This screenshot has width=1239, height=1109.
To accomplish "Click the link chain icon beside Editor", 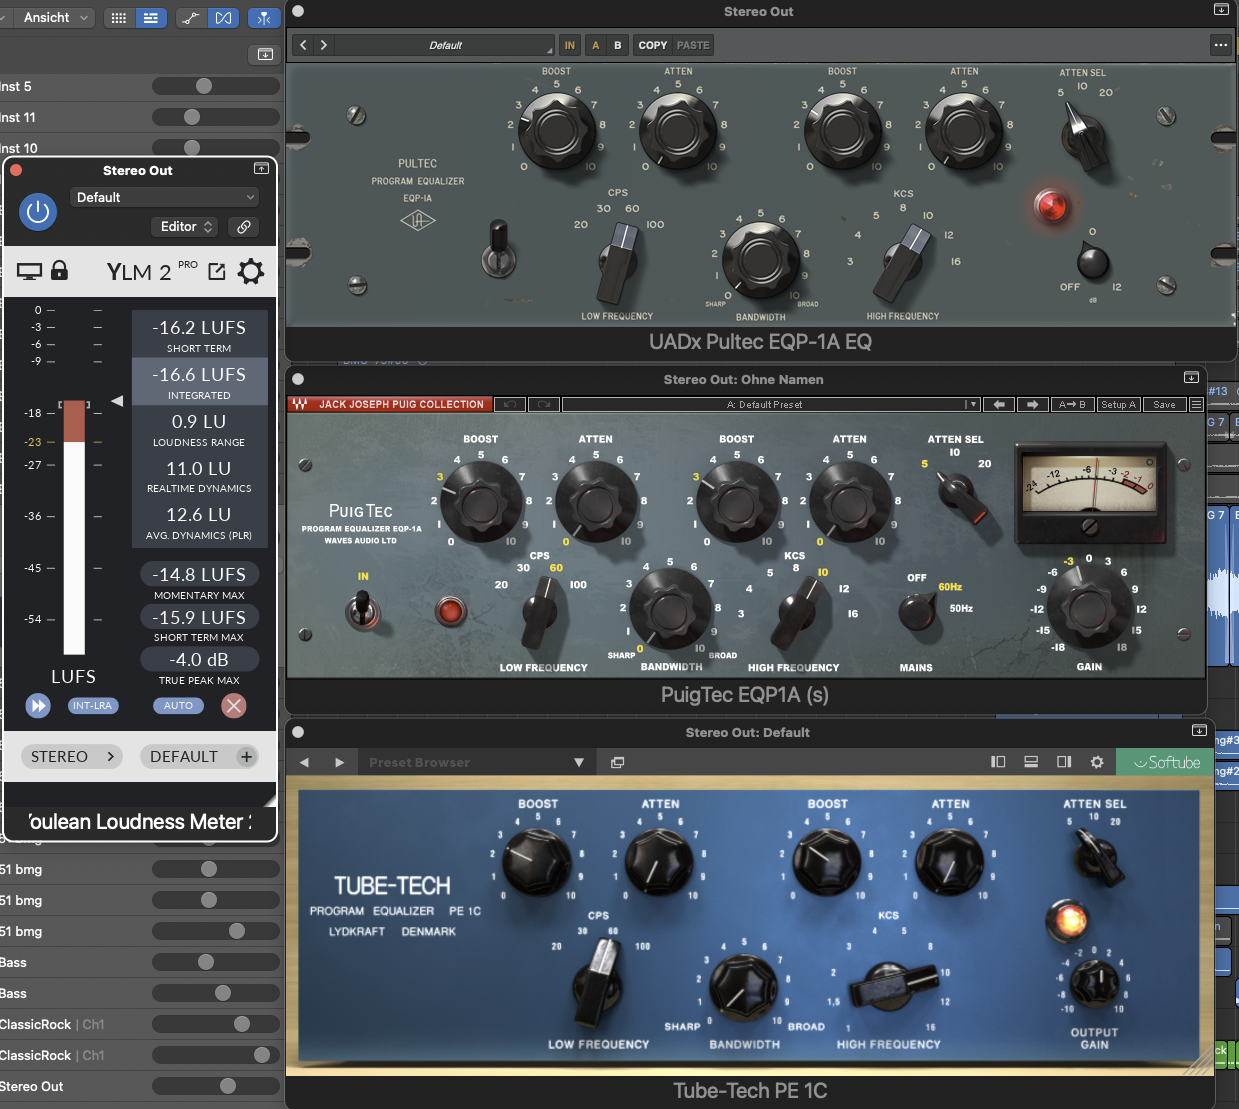I will [x=243, y=227].
